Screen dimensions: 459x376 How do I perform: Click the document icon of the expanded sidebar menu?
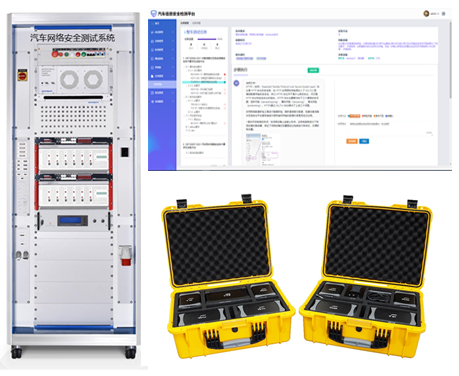click(x=153, y=76)
